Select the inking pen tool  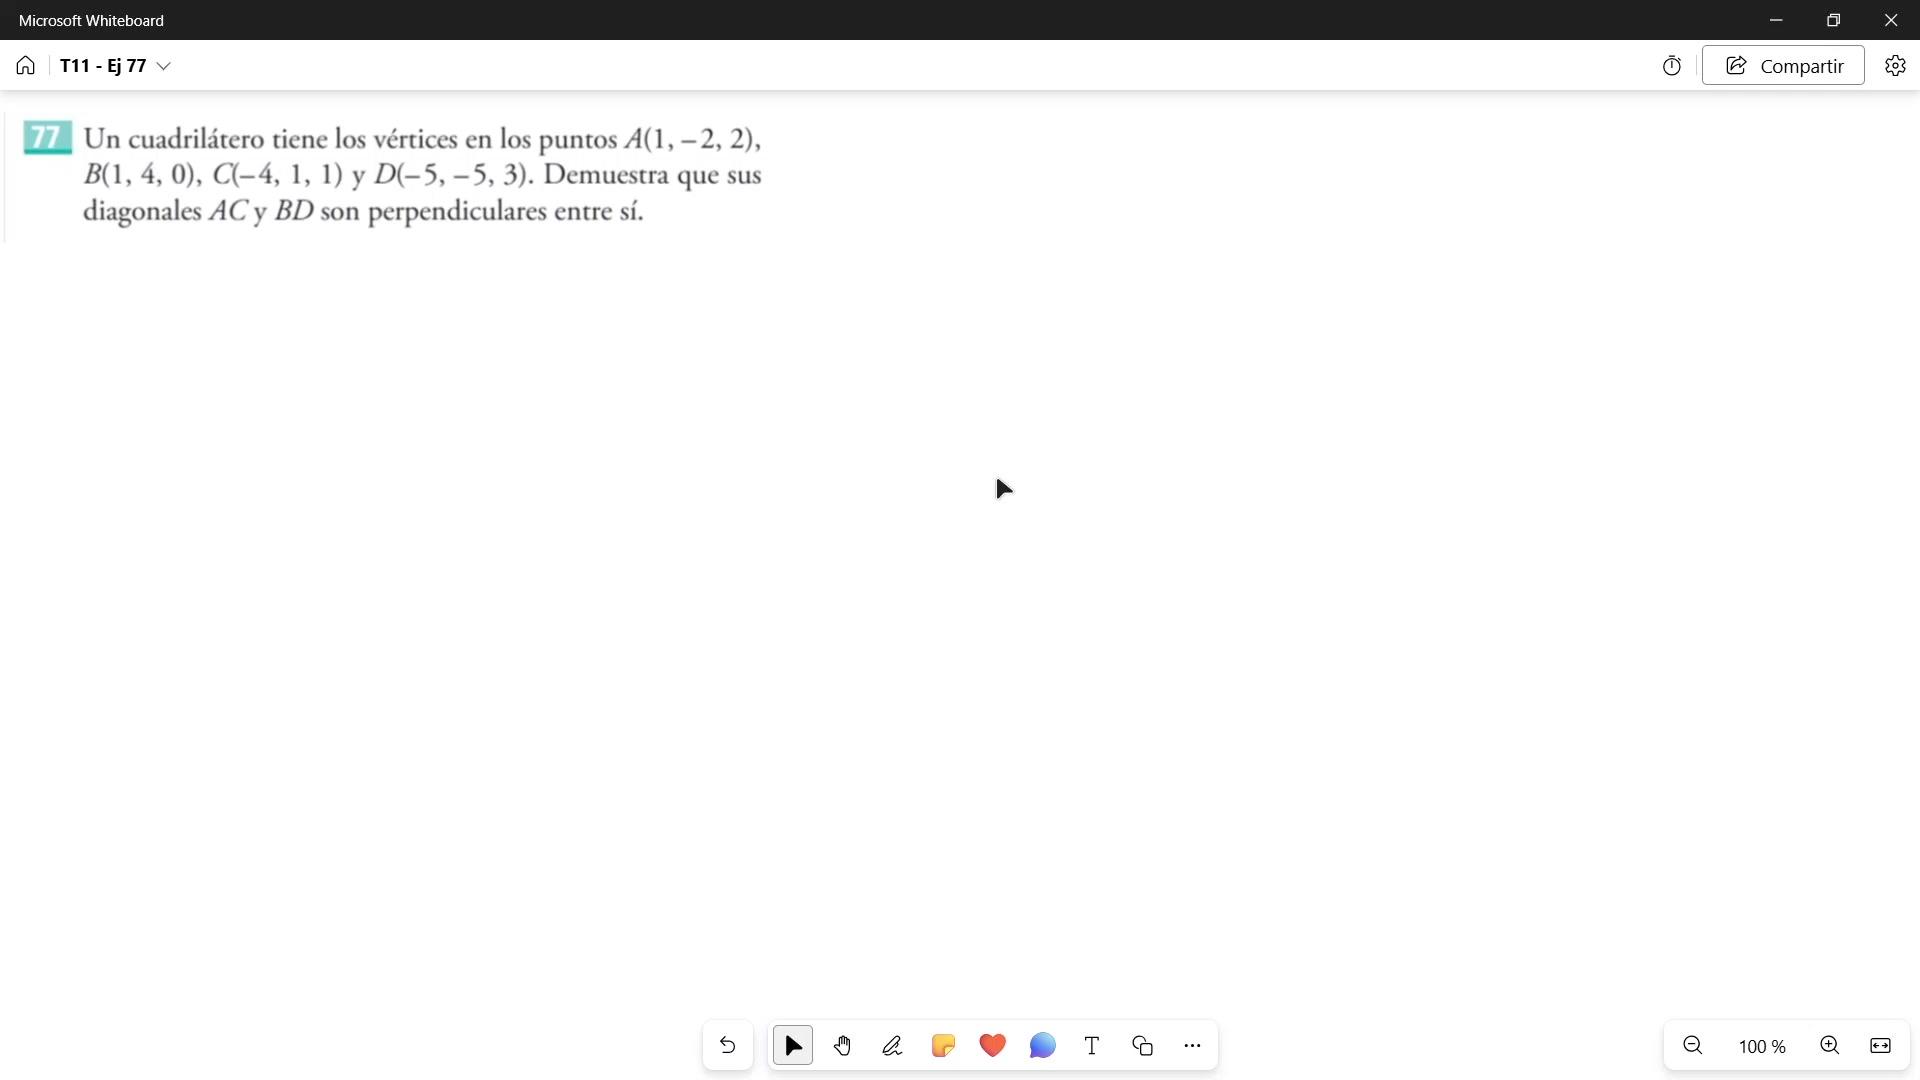pos(892,1046)
